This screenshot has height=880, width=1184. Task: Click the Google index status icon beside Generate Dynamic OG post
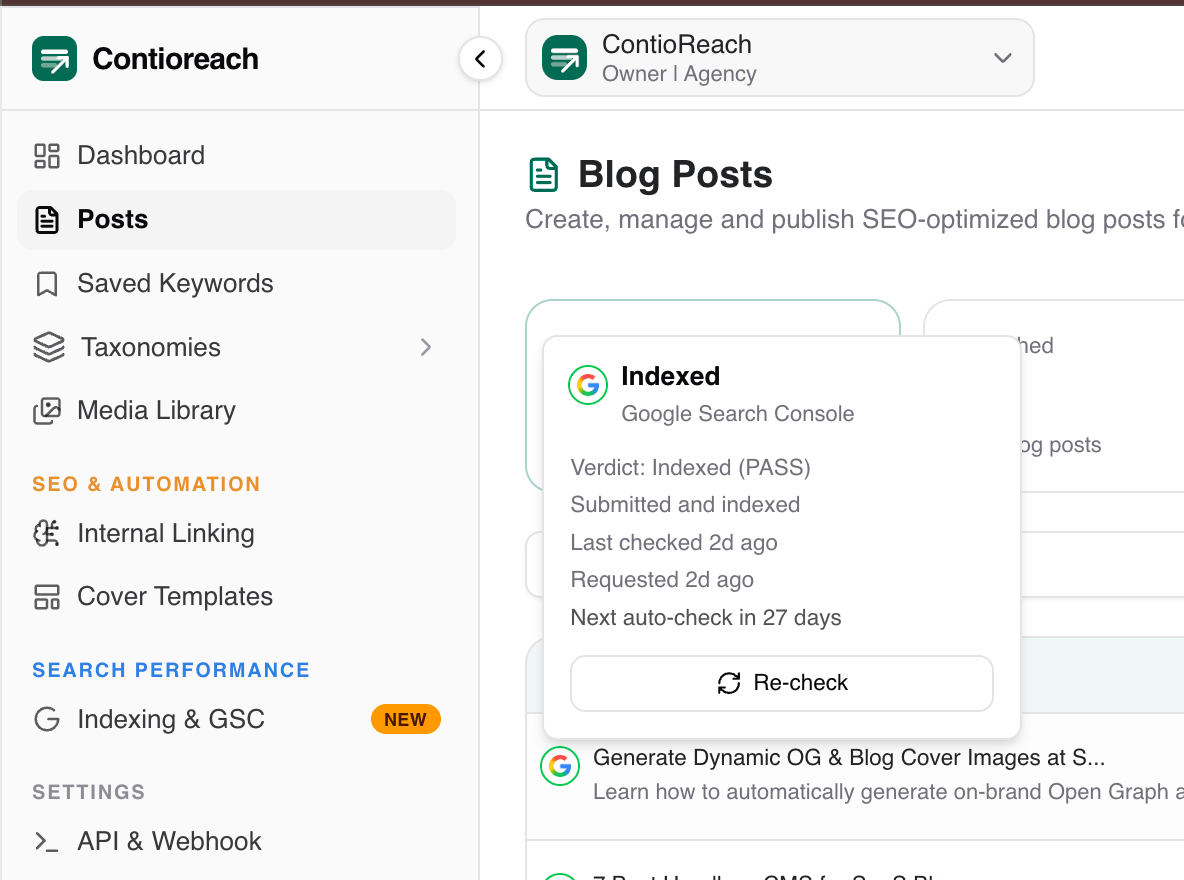560,766
